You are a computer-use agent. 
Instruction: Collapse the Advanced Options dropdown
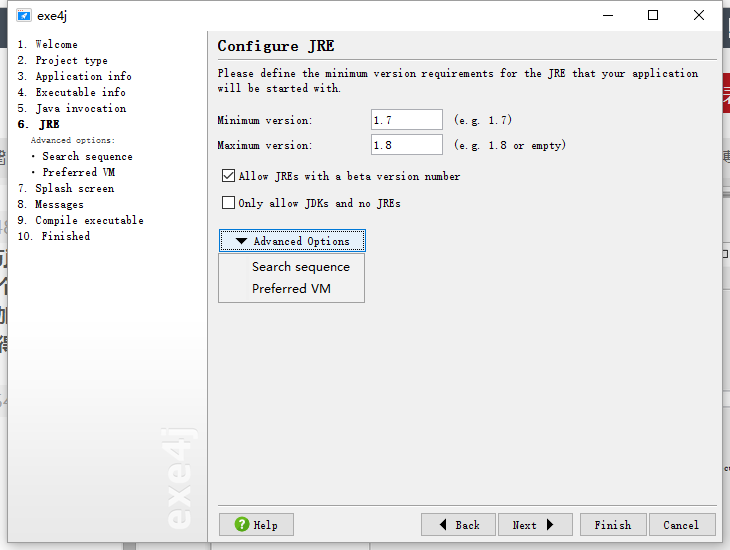click(x=292, y=241)
